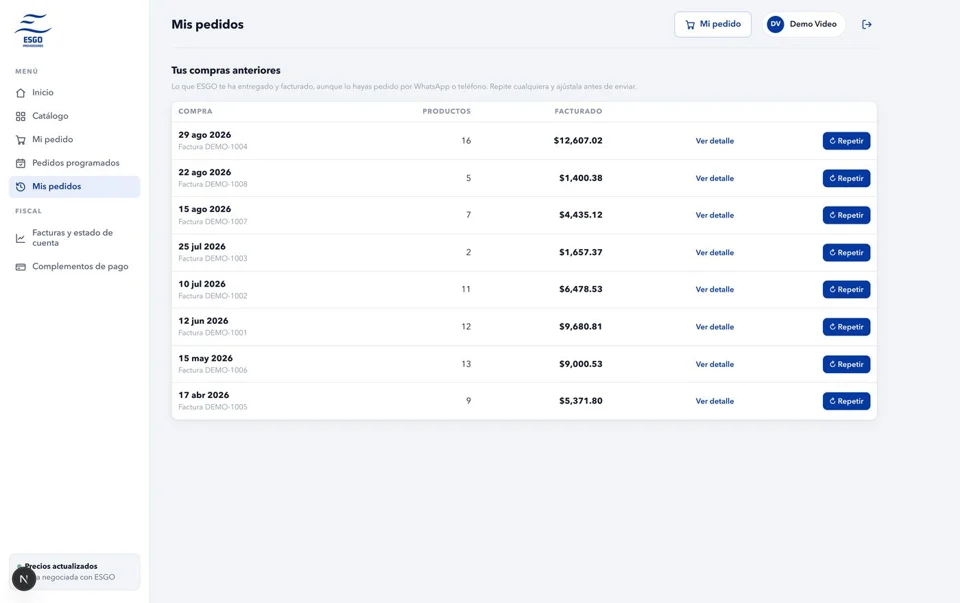Click the logout icon
The width and height of the screenshot is (960, 603).
(x=866, y=24)
